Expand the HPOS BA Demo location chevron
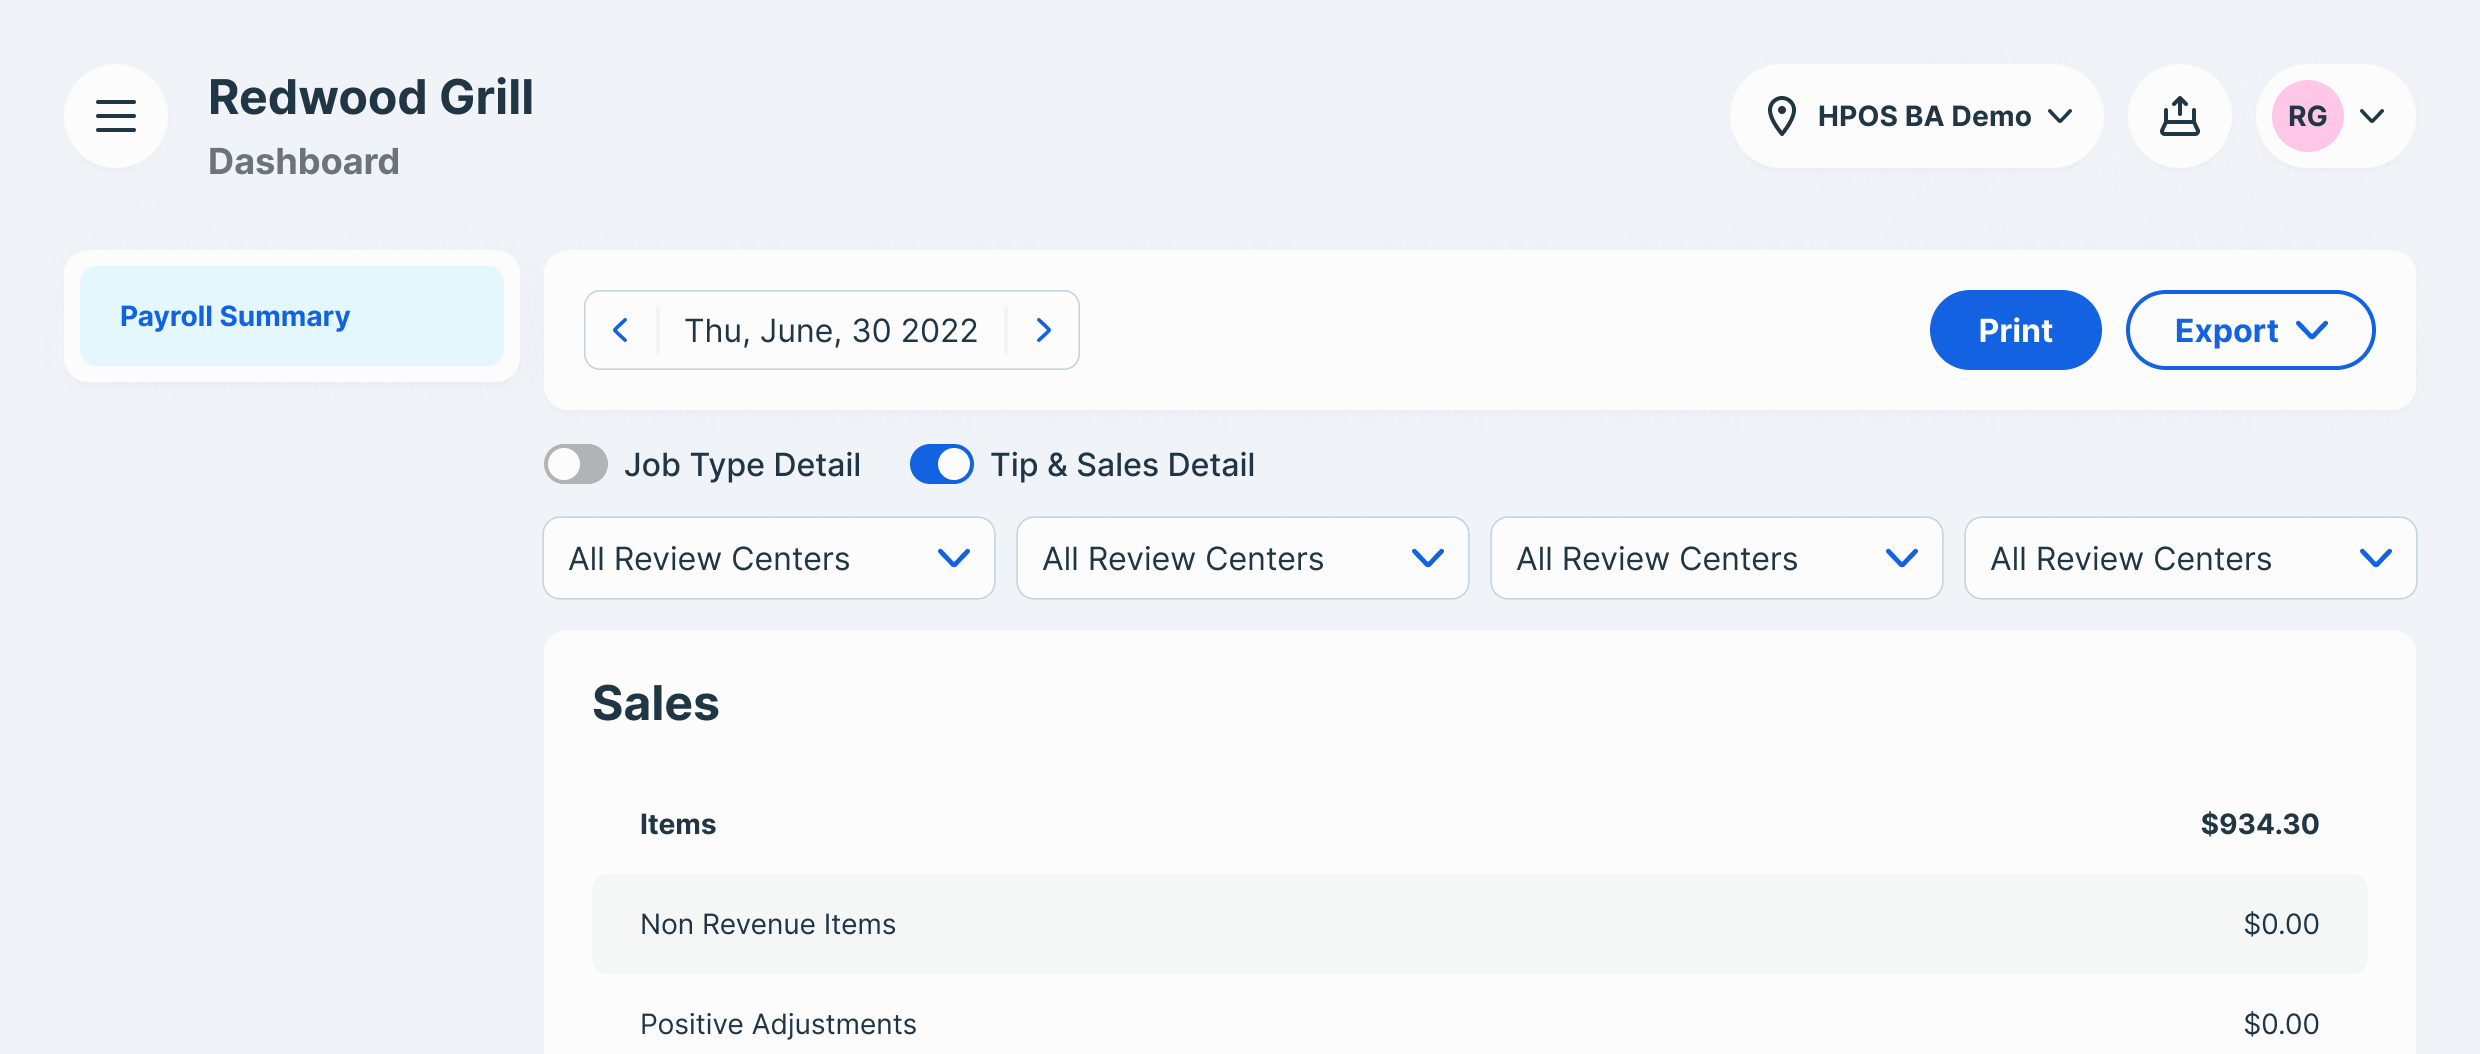Viewport: 2480px width, 1054px height. pos(2062,117)
